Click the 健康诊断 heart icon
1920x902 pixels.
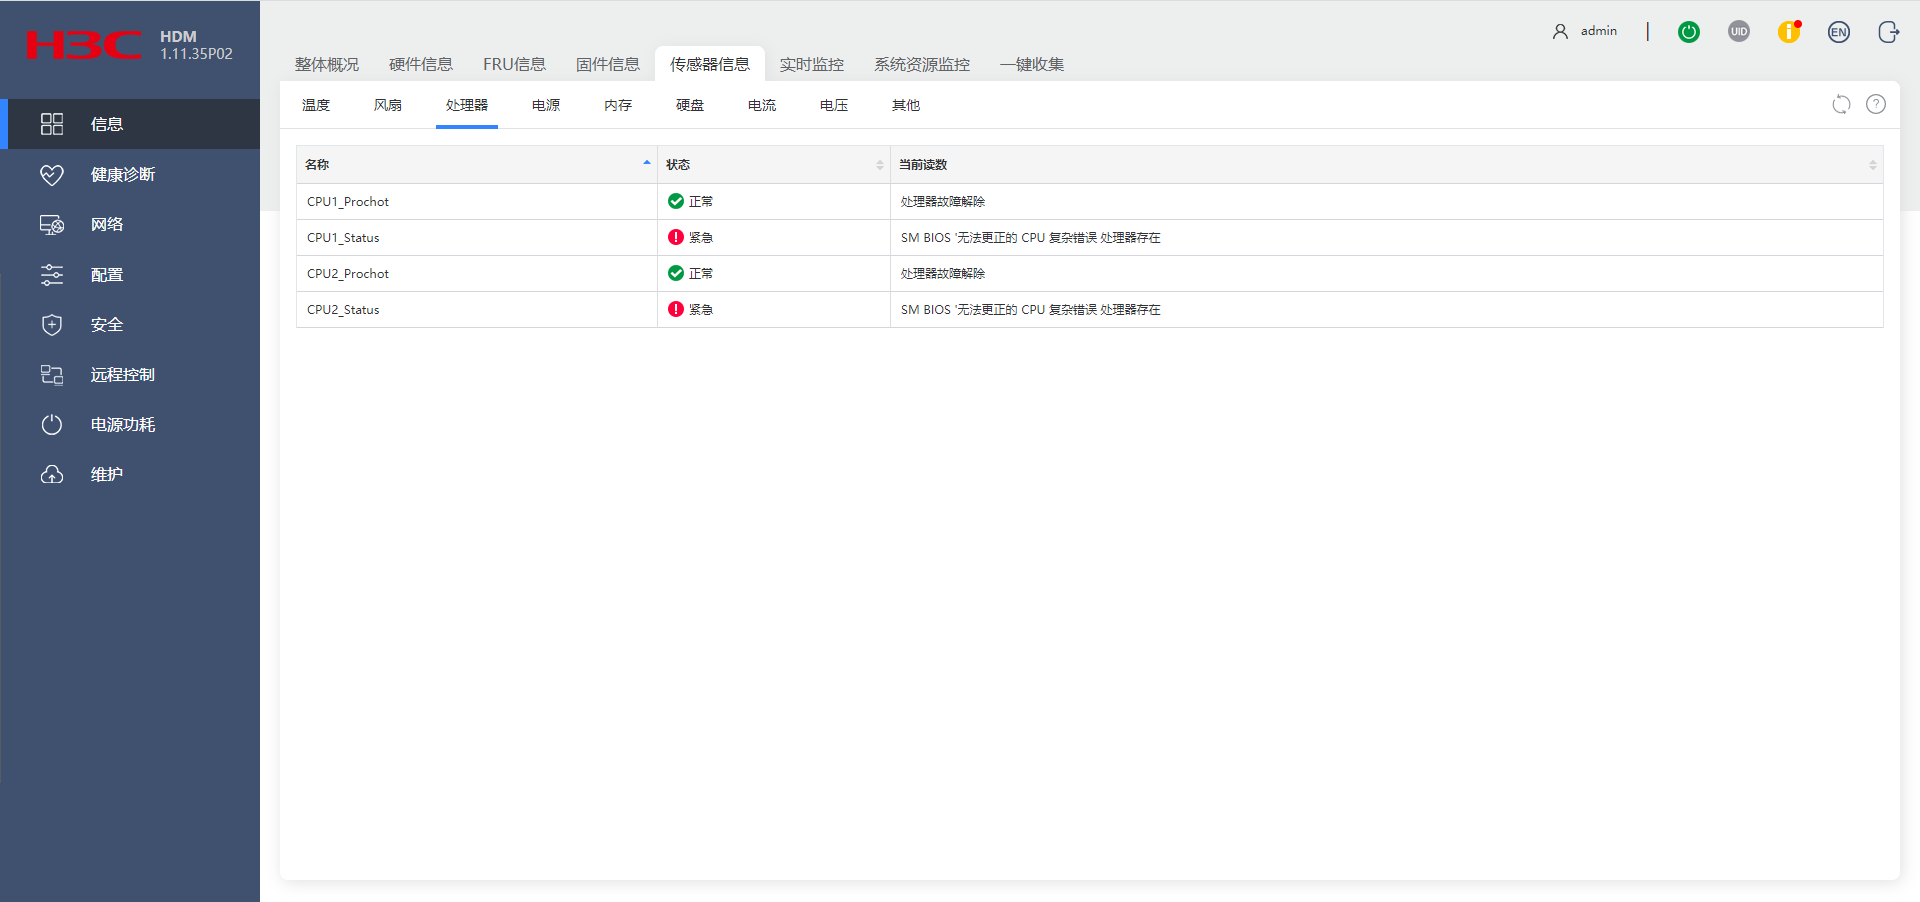pos(52,174)
